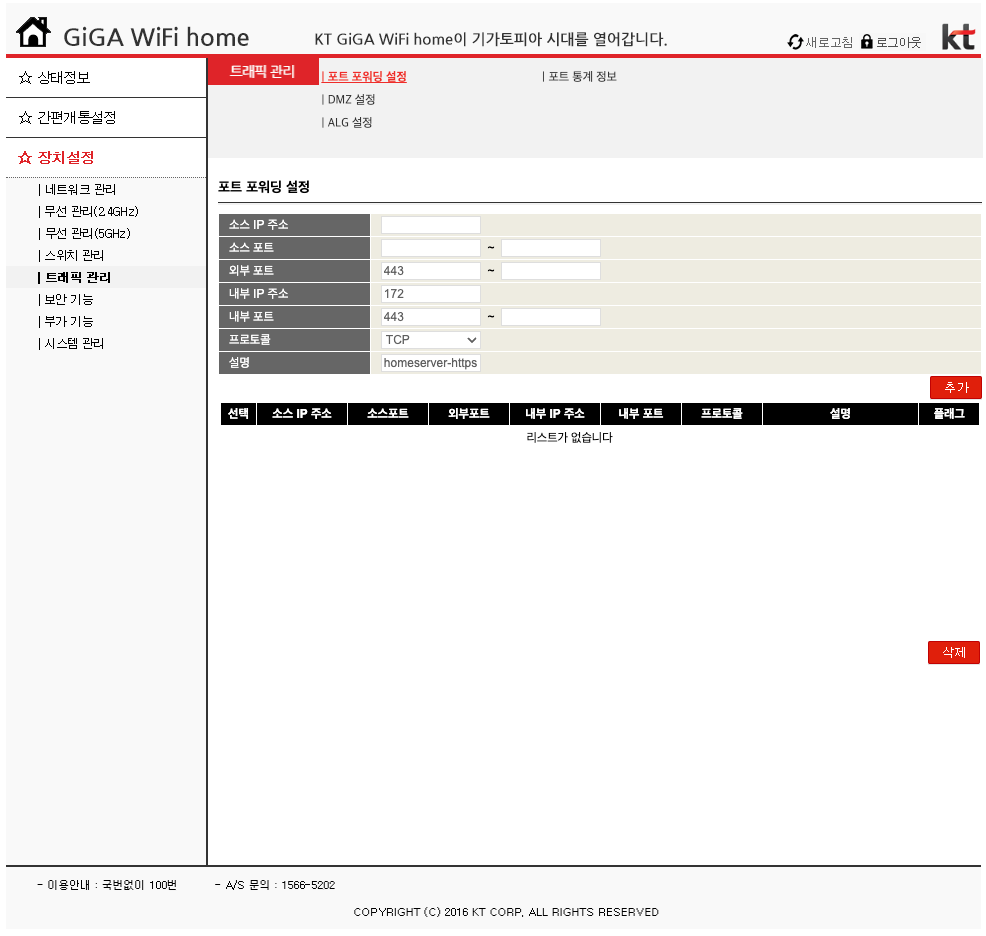The width and height of the screenshot is (986, 936).
Task: Click the red star icon beside 장치설정
Action: (25, 157)
